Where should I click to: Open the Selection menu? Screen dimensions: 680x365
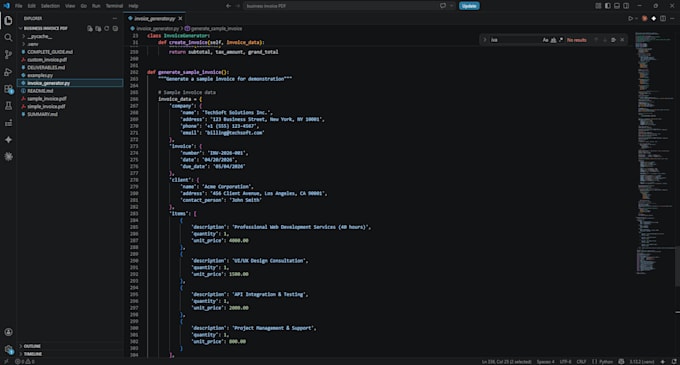pos(50,6)
